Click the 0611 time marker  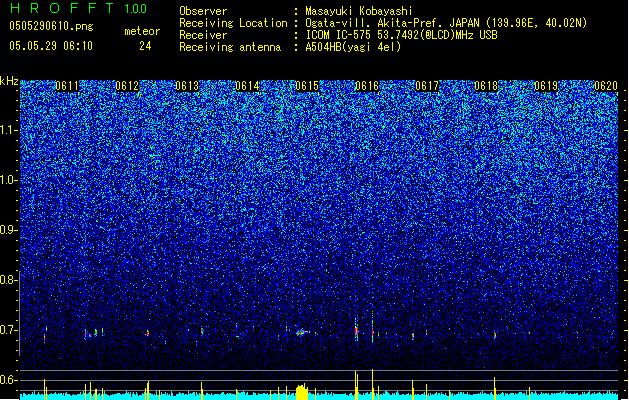67,86
